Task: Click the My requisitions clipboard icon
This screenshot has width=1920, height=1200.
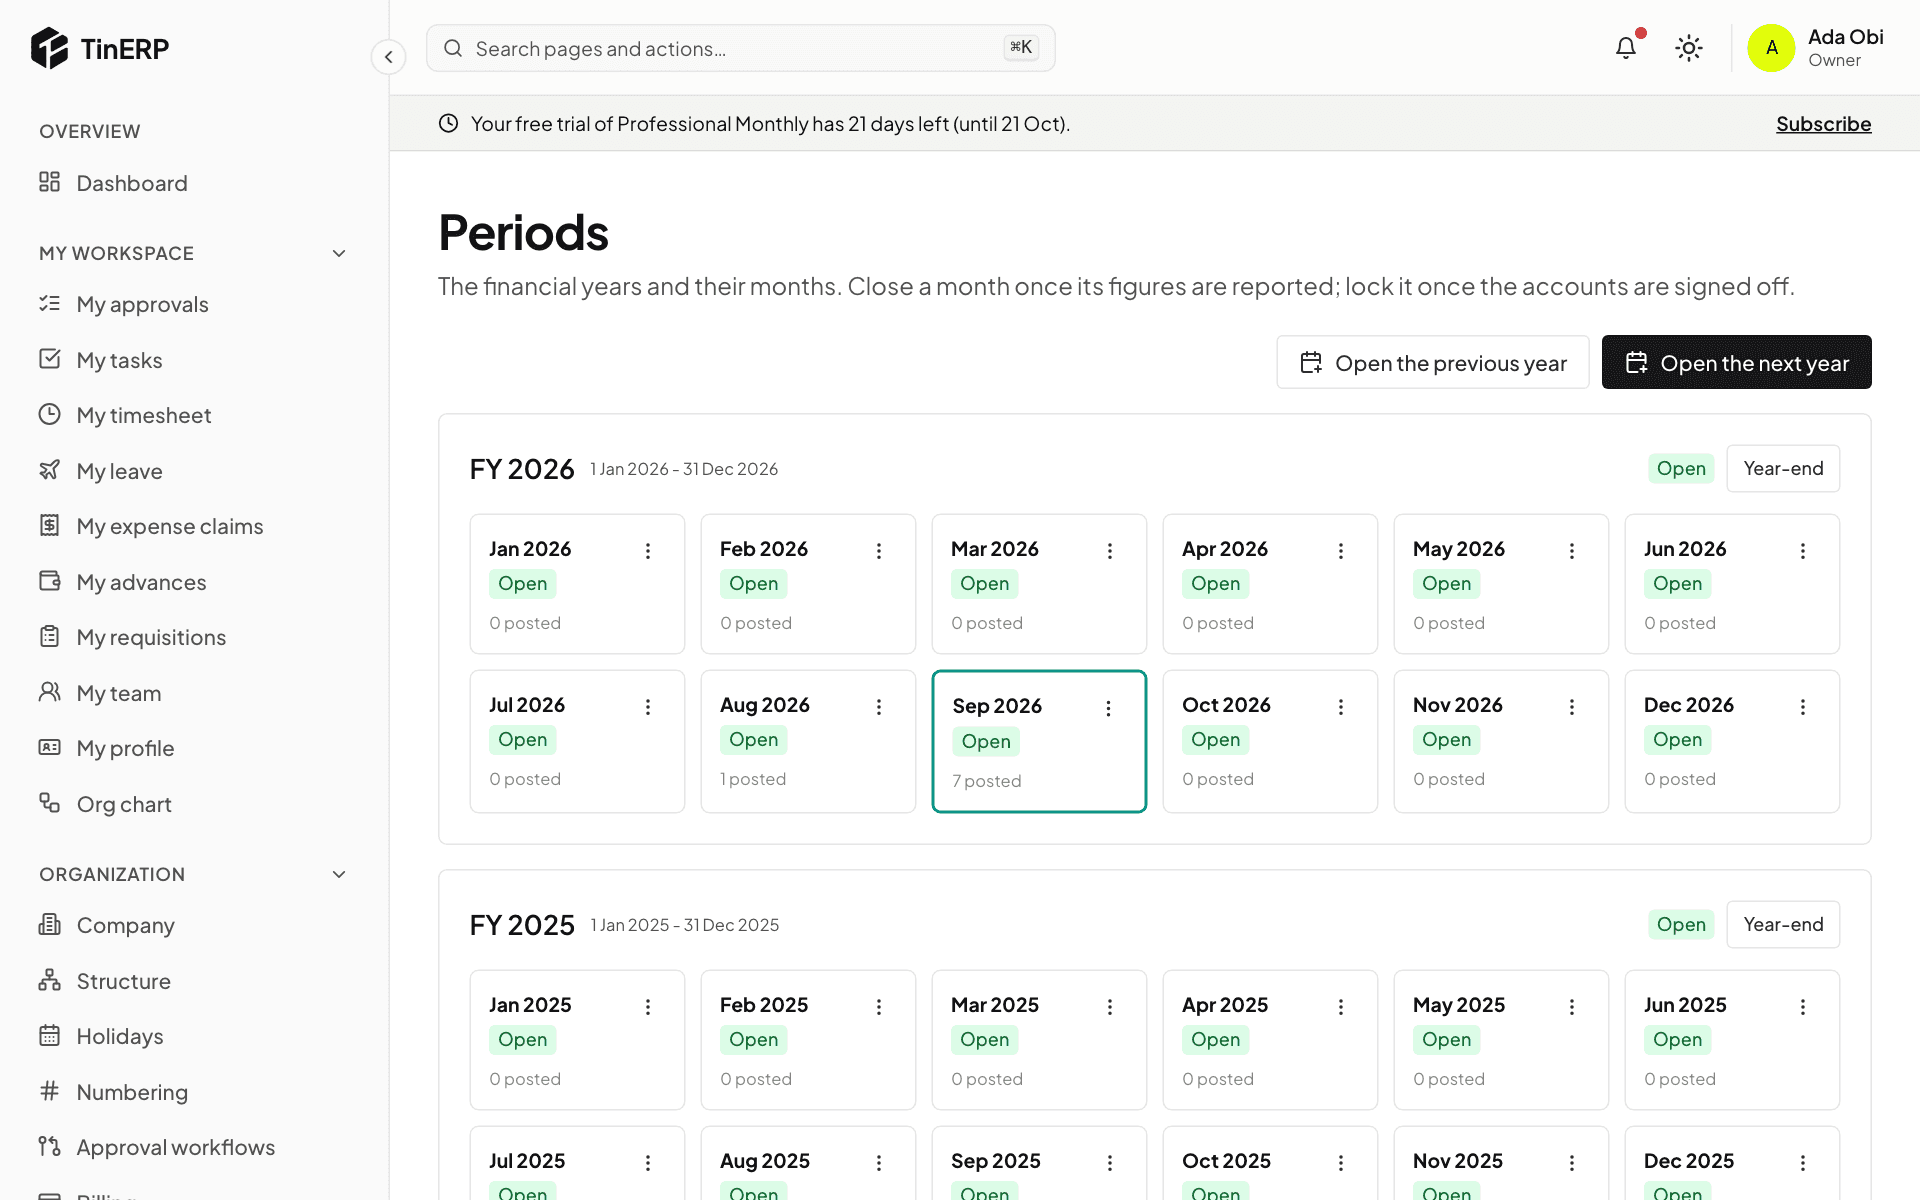Action: 49,636
